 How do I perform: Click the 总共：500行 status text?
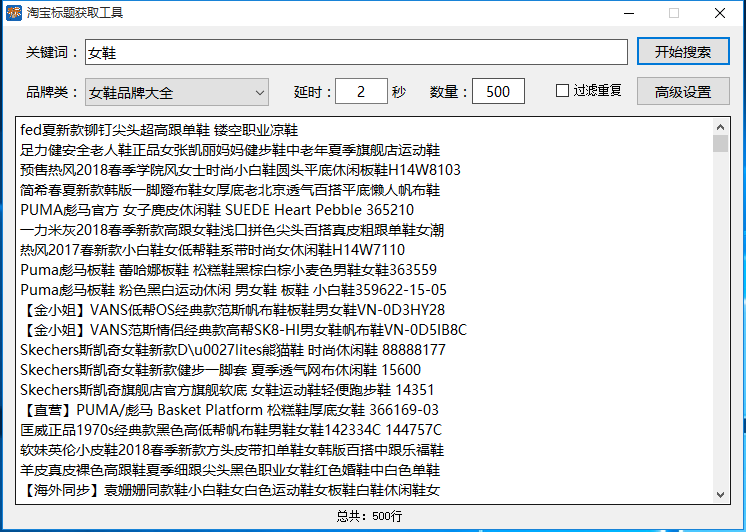(369, 516)
